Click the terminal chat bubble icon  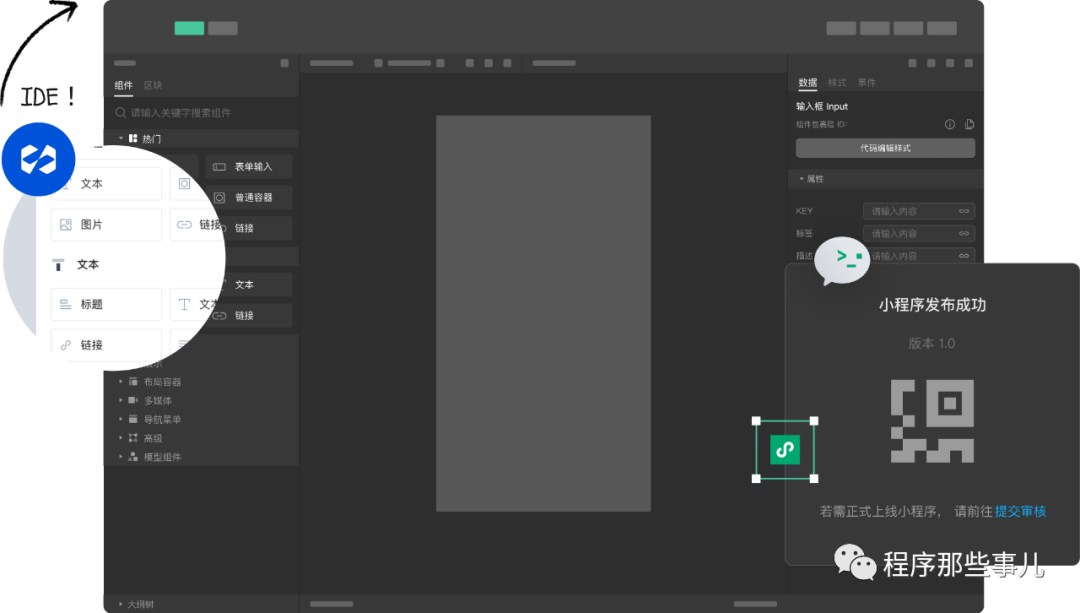pos(842,260)
